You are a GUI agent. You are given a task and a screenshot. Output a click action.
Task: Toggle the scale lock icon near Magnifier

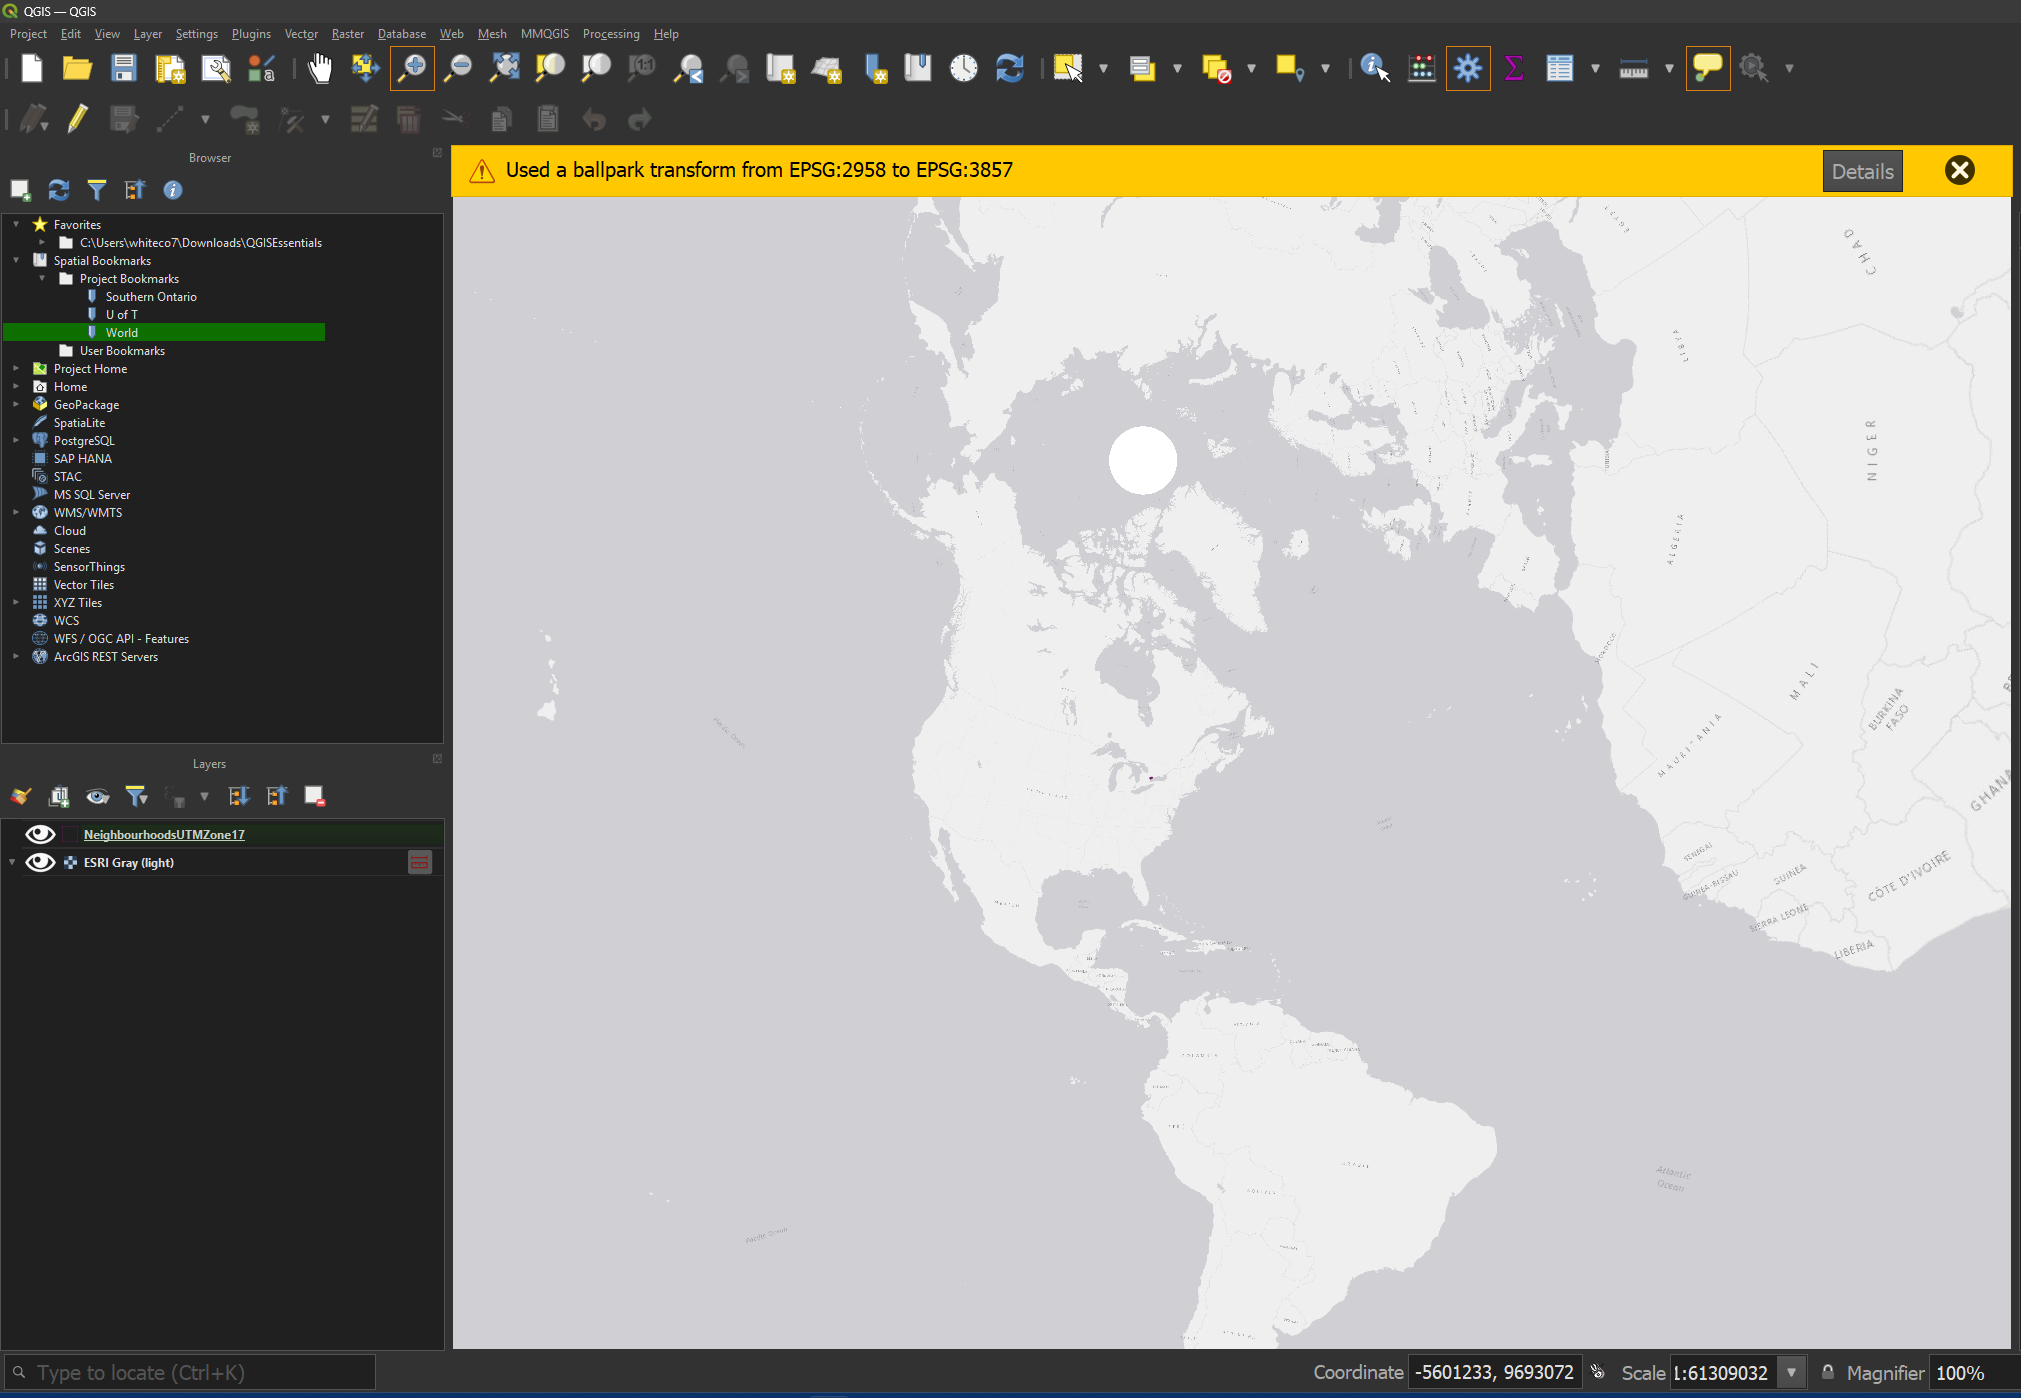point(1828,1372)
